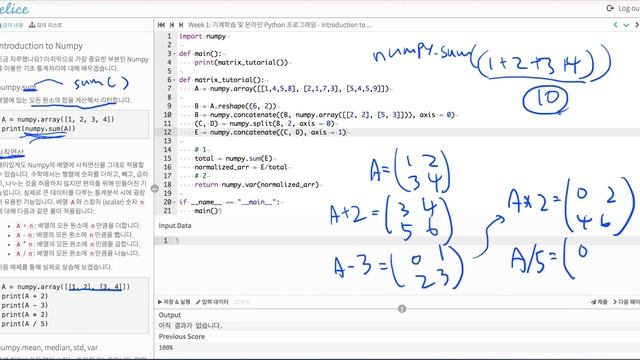Viewport: 640px width, 360px height.
Task: Go to next page icon beside title
Action: 181,25
